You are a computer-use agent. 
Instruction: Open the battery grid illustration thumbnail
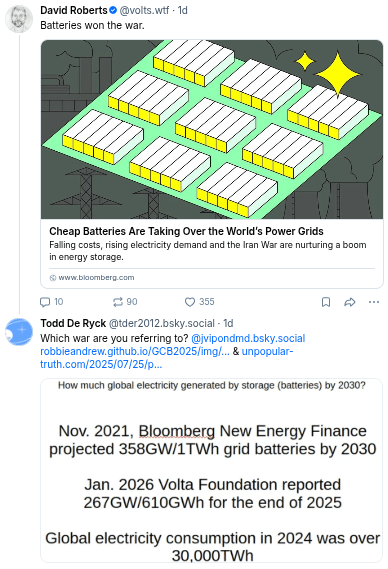pyautogui.click(x=212, y=129)
